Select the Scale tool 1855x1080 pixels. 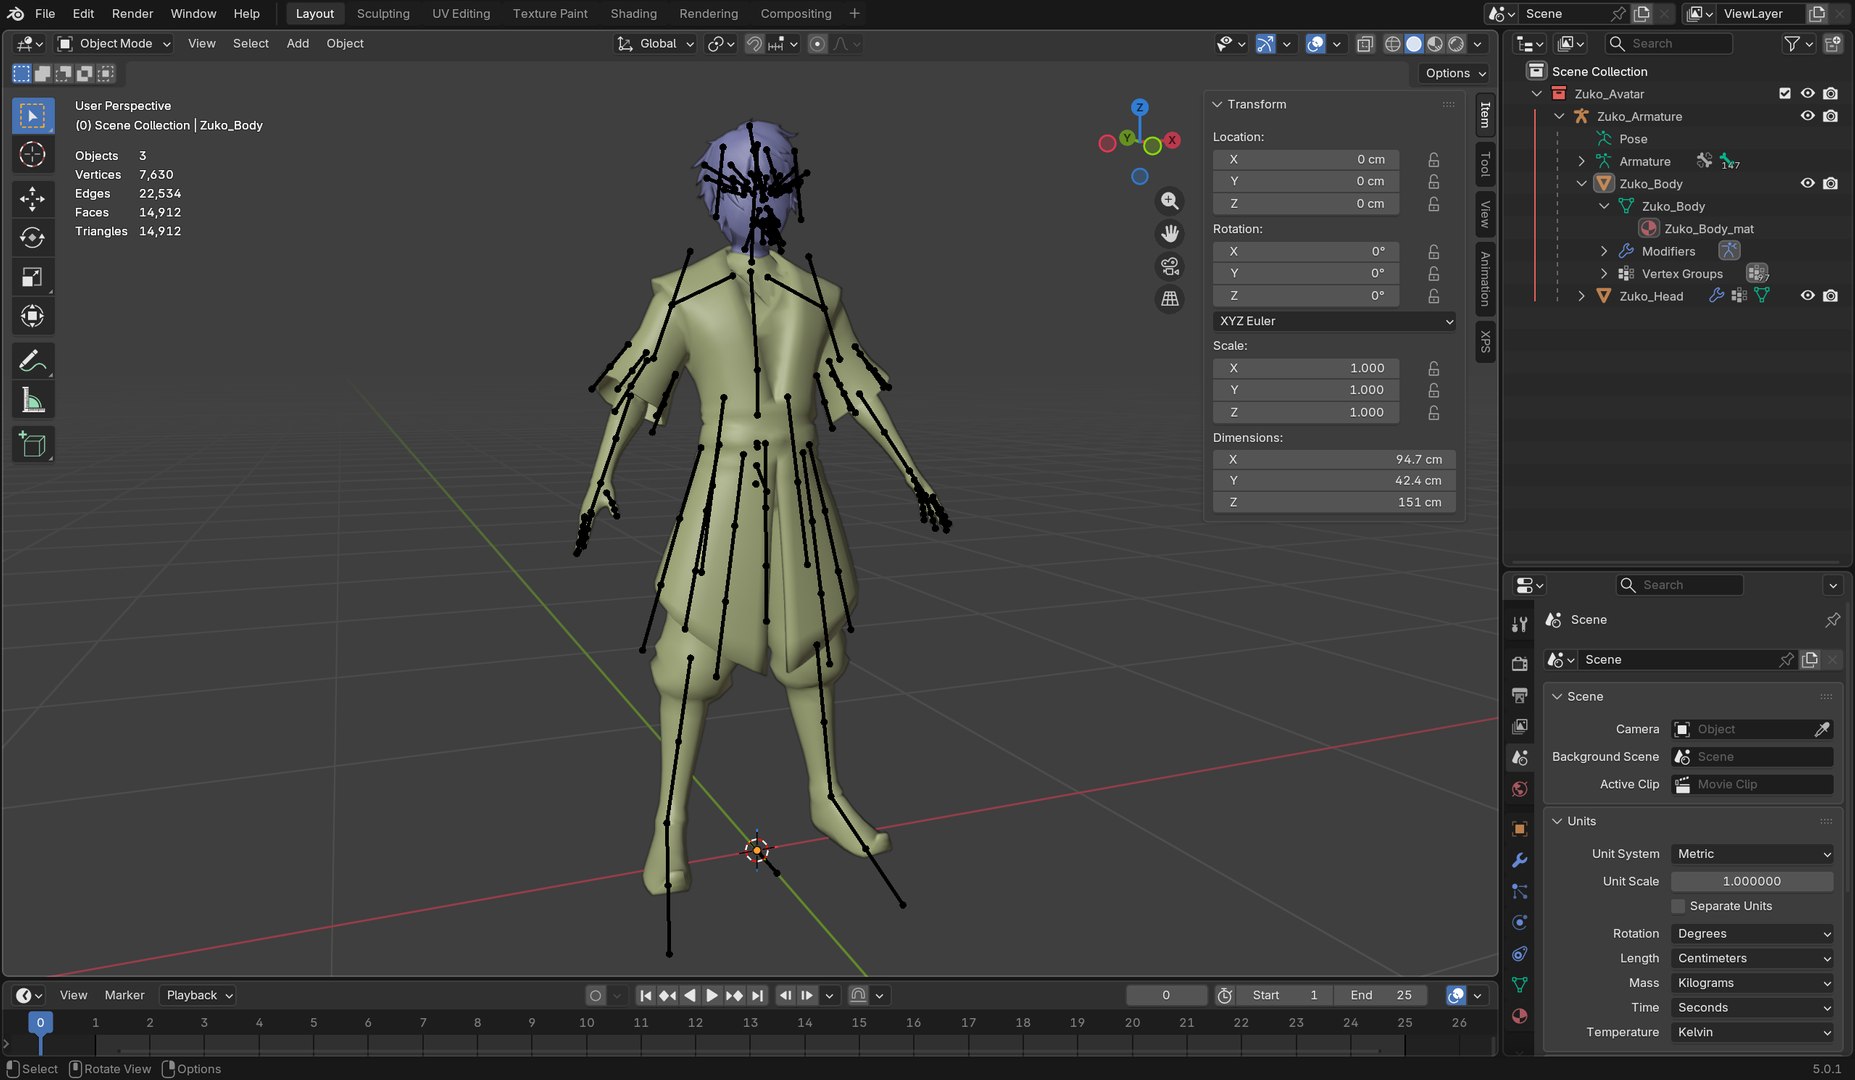click(32, 277)
